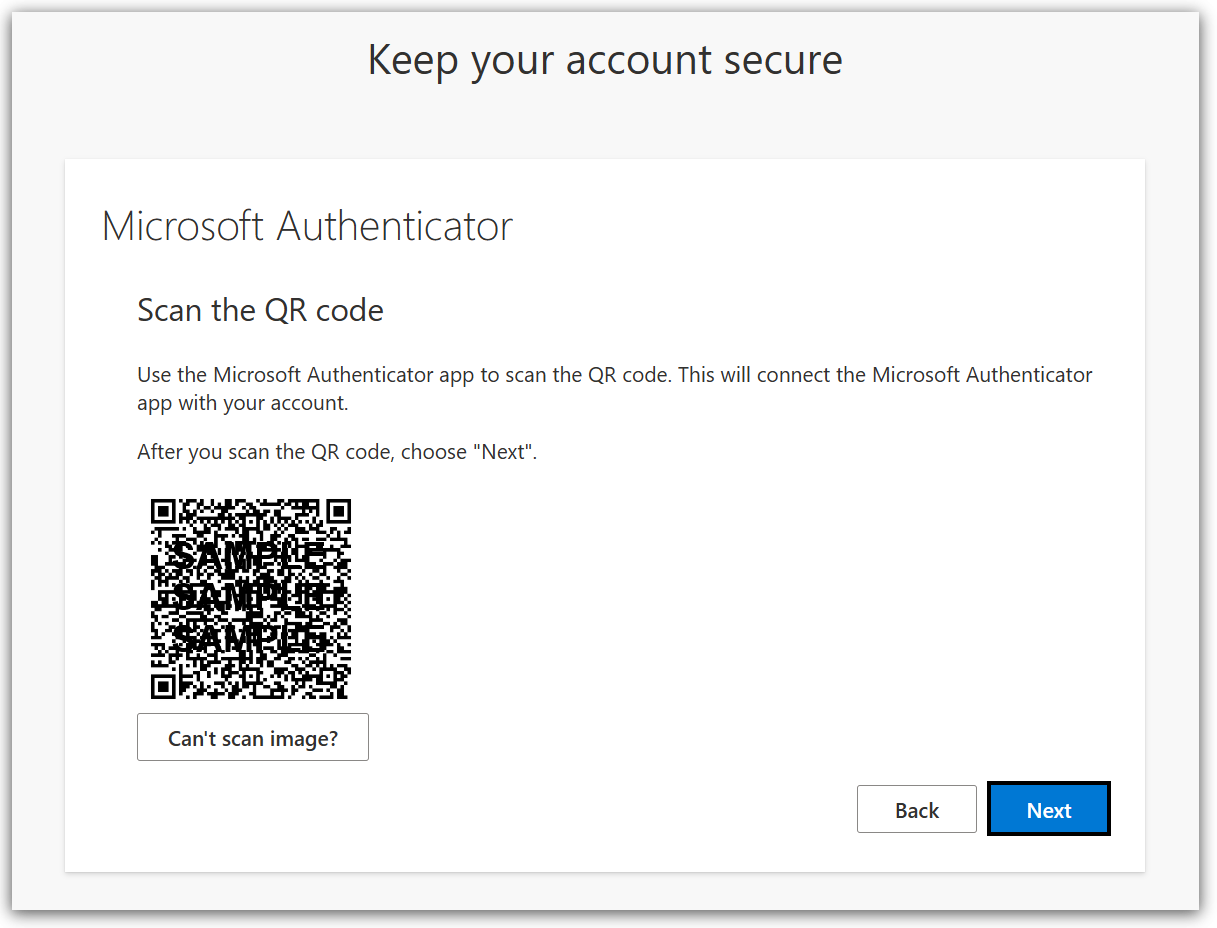Click the Next button

(1048, 809)
